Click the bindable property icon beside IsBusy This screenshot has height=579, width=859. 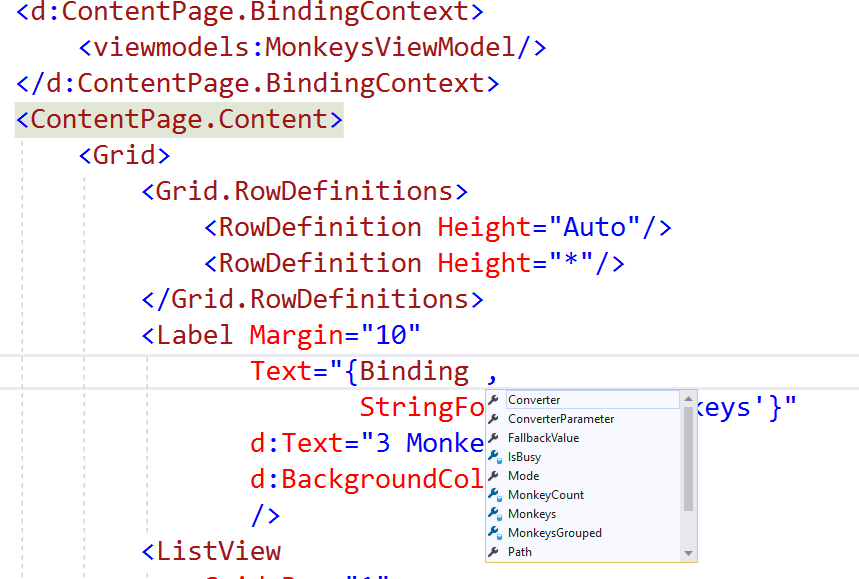coord(493,456)
